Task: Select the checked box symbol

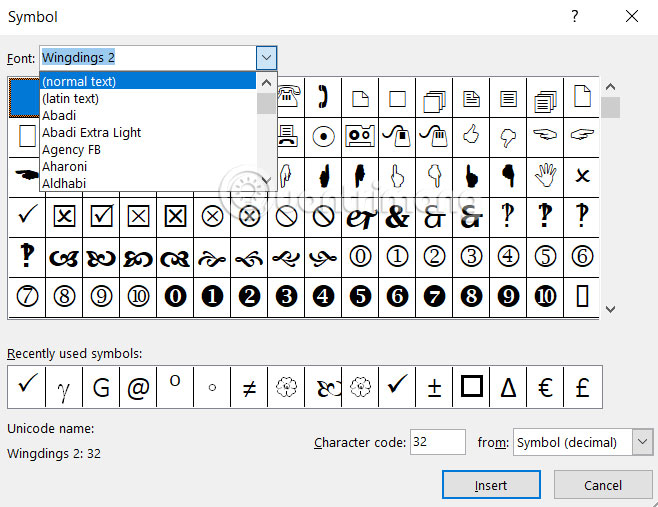Action: click(x=101, y=216)
